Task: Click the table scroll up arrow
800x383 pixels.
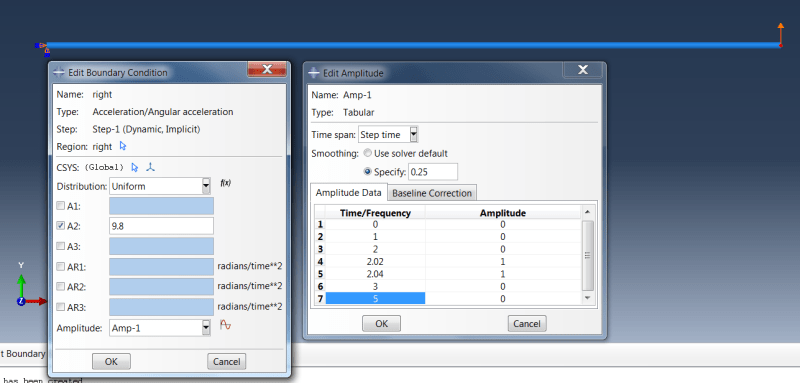Action: [588, 212]
